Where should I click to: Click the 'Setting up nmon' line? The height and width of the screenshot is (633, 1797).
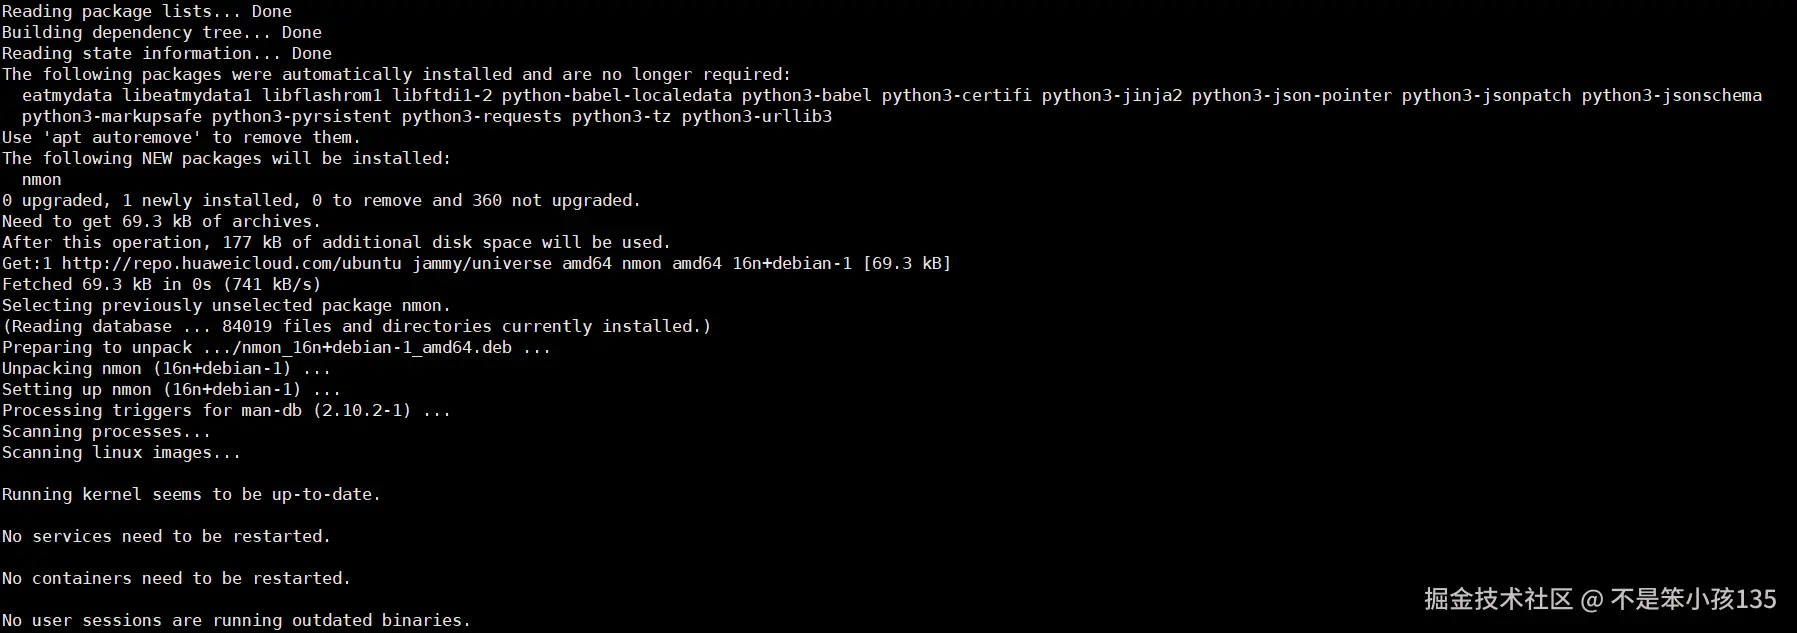pyautogui.click(x=171, y=389)
